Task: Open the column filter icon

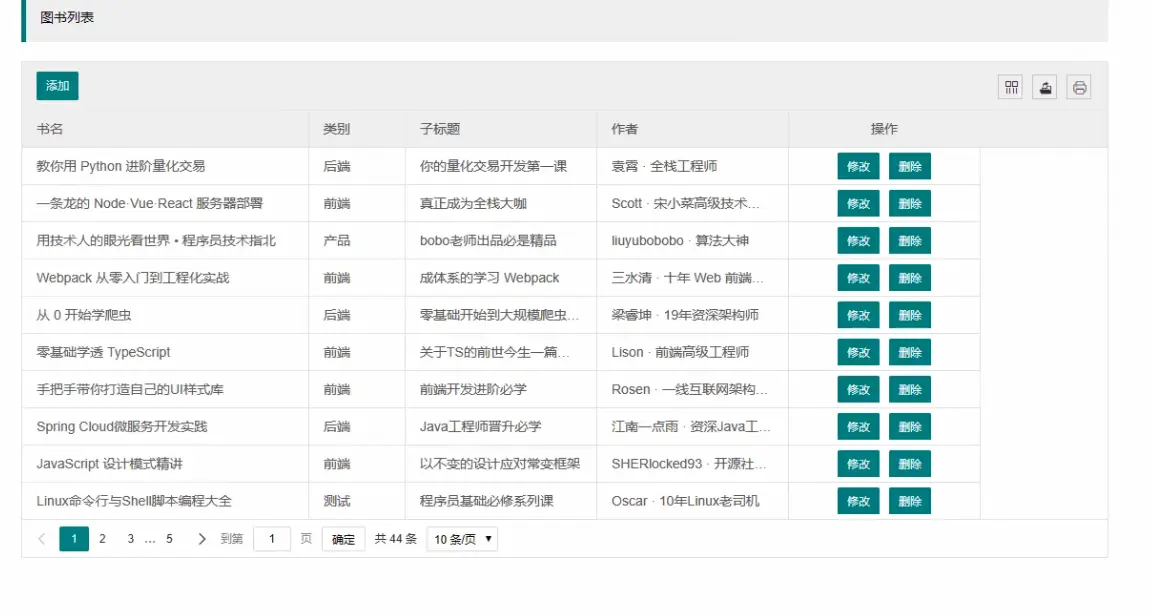Action: click(x=1011, y=87)
